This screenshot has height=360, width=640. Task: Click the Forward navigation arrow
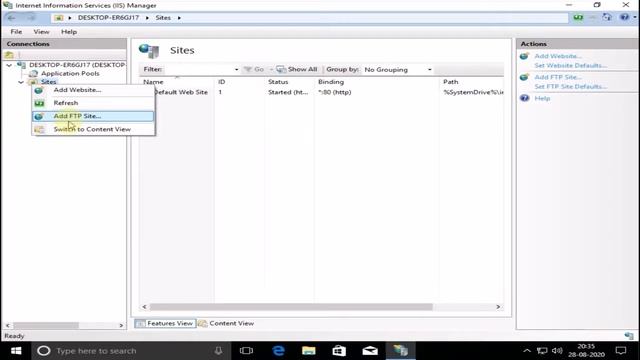tap(31, 18)
